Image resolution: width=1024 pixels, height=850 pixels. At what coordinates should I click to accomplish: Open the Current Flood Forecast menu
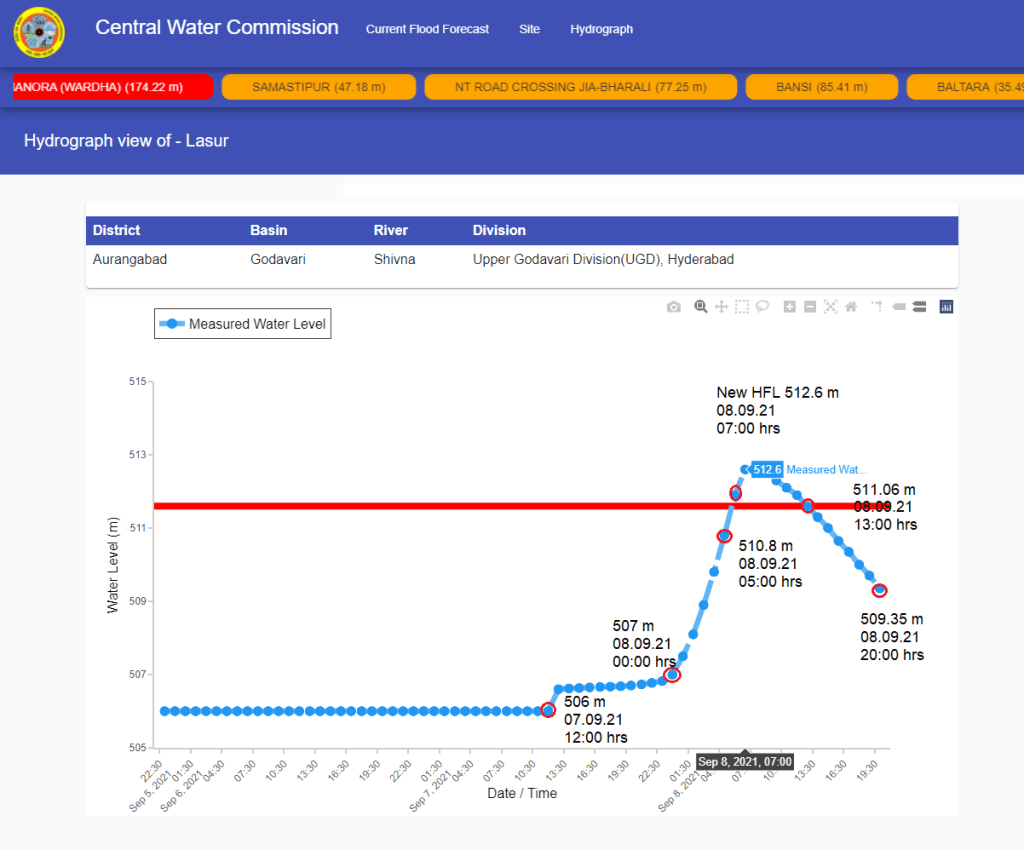coord(427,29)
